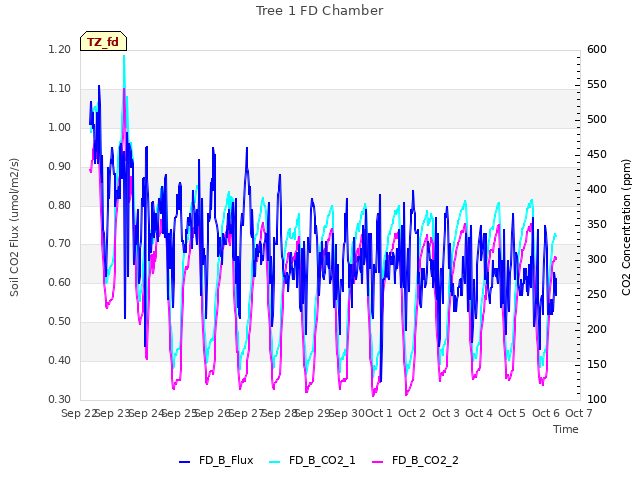Image resolution: width=640 pixels, height=480 pixels.
Task: Click the Oct 2 date label
Action: click(x=412, y=413)
